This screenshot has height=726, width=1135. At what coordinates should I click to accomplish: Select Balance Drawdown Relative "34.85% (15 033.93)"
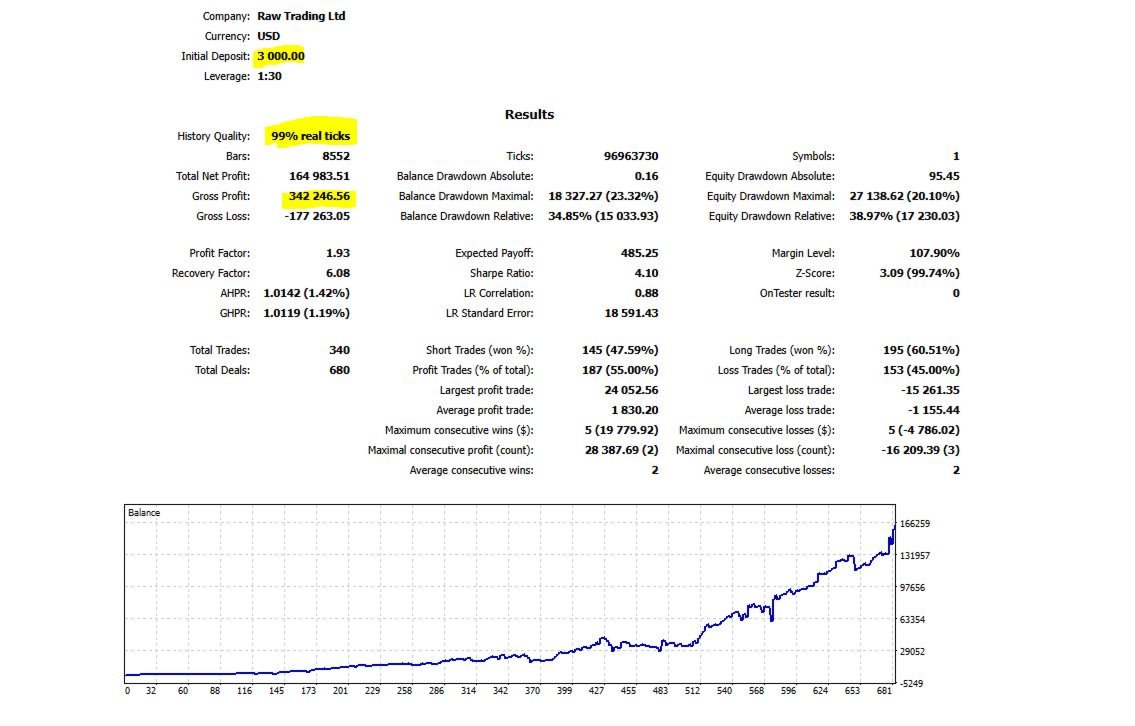pos(603,216)
